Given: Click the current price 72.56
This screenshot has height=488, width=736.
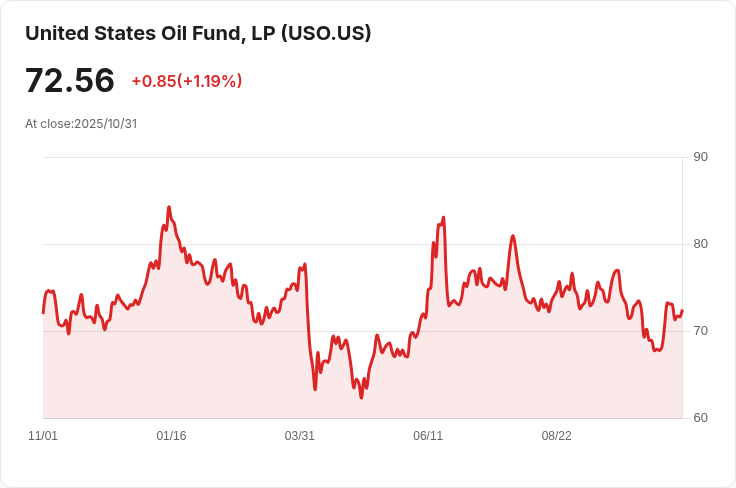Looking at the screenshot, I should point(70,81).
